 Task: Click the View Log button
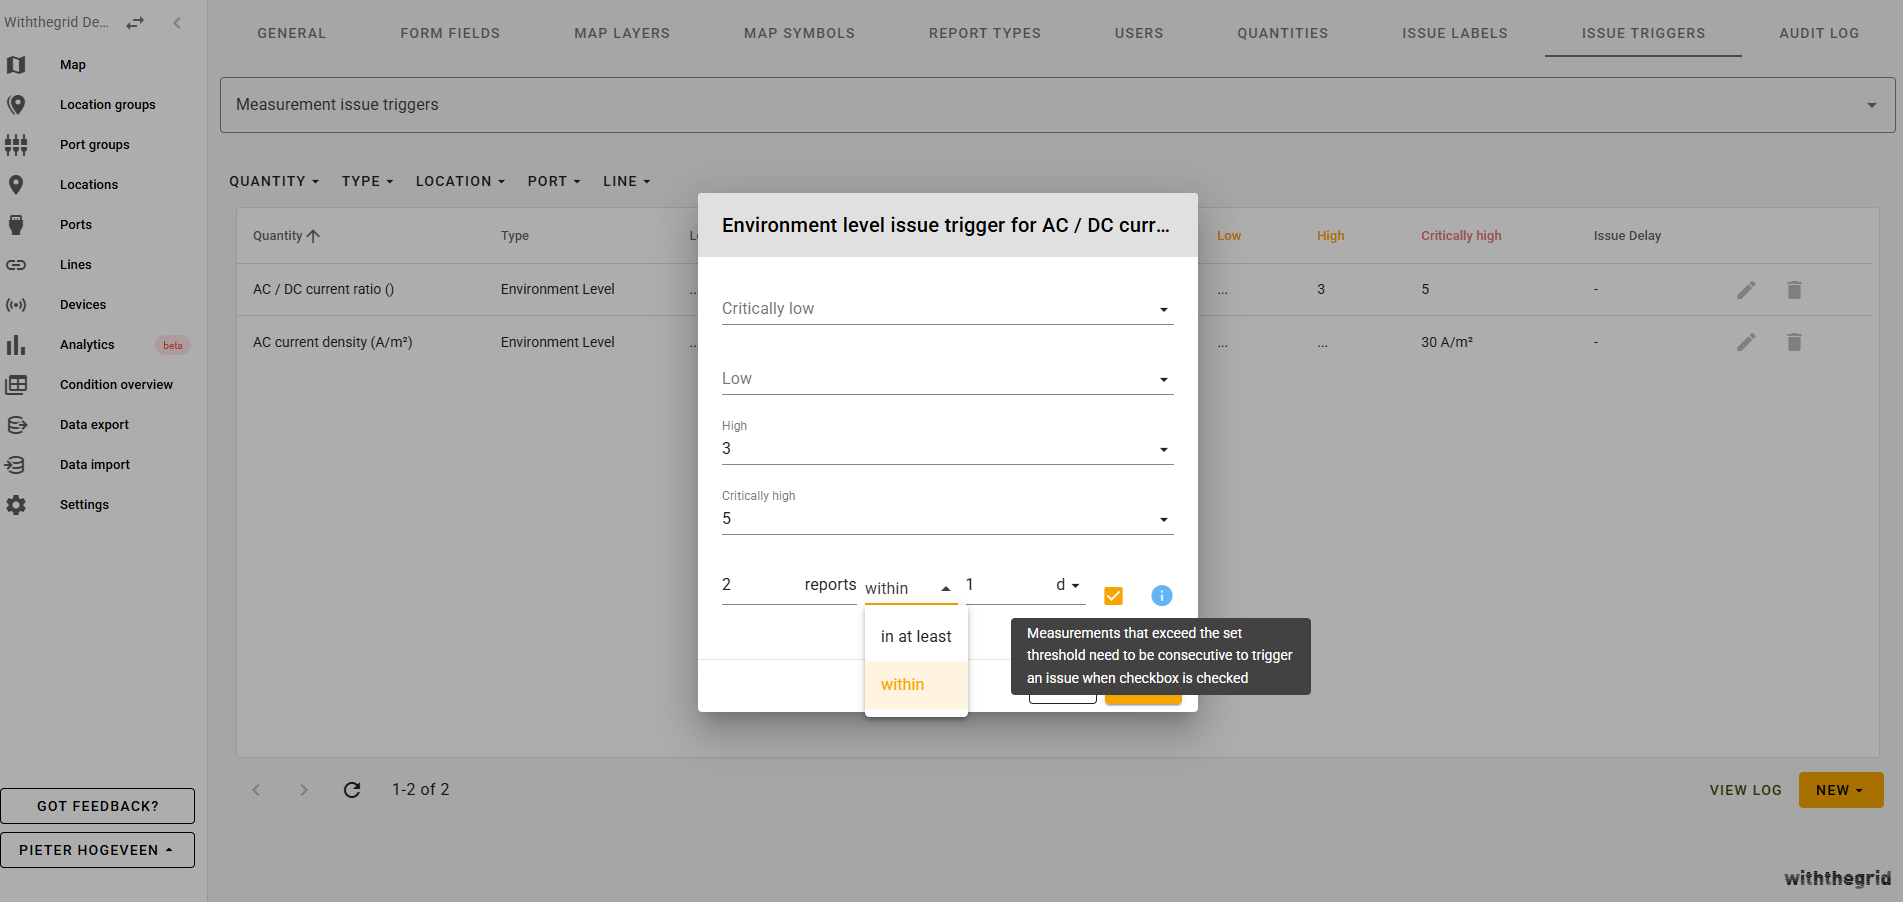click(1745, 790)
